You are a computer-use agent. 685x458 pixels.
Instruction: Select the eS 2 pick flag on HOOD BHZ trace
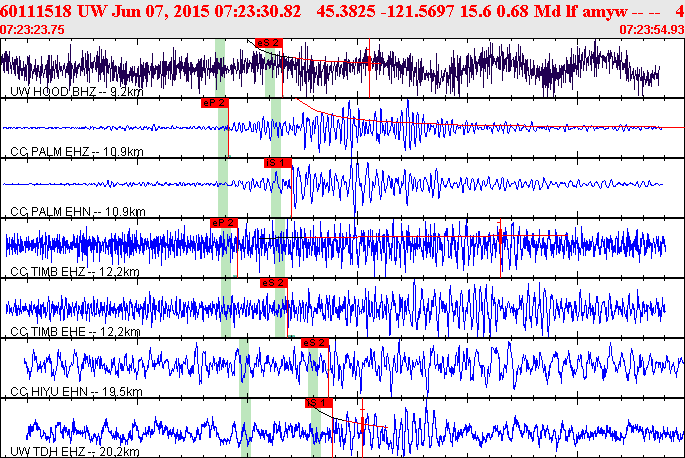tap(269, 43)
